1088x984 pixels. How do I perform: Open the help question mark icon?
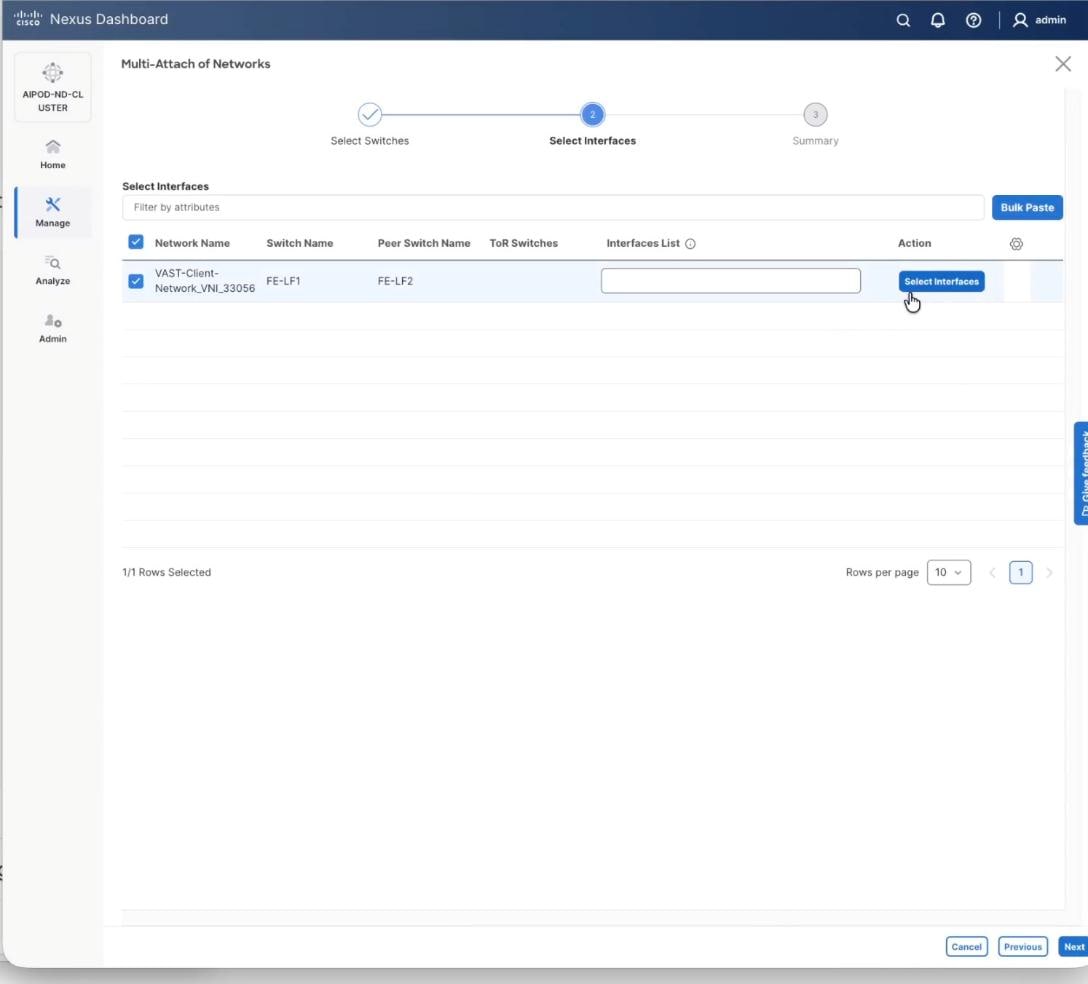coord(973,20)
